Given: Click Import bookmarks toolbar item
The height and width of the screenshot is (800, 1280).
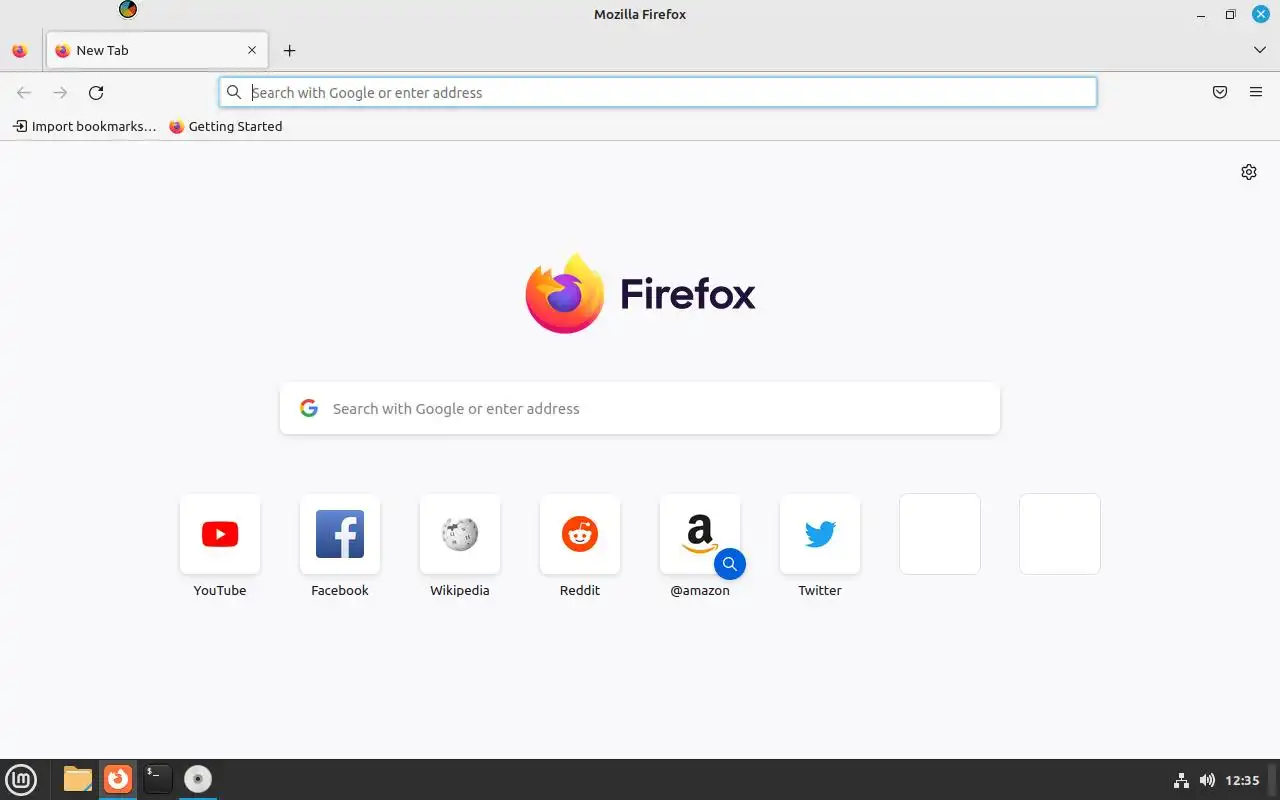Looking at the screenshot, I should [x=85, y=126].
